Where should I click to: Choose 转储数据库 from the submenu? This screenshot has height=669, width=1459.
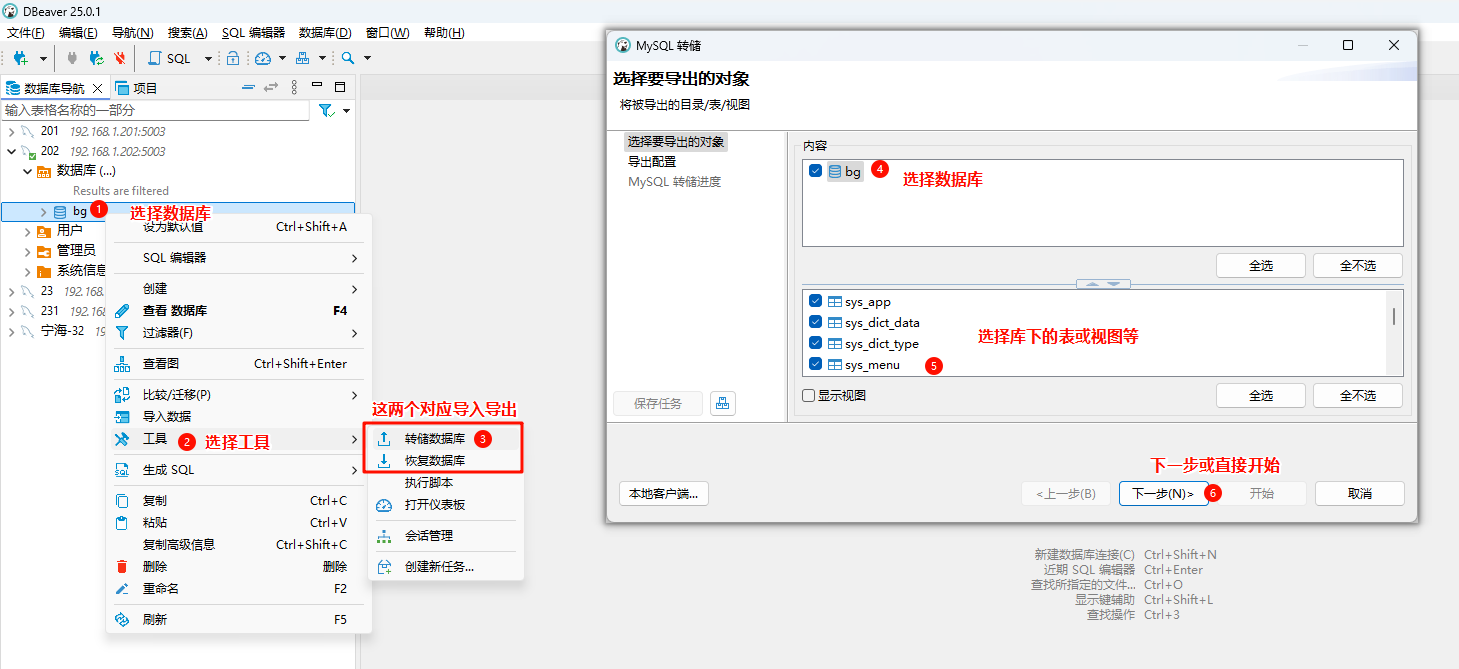435,438
